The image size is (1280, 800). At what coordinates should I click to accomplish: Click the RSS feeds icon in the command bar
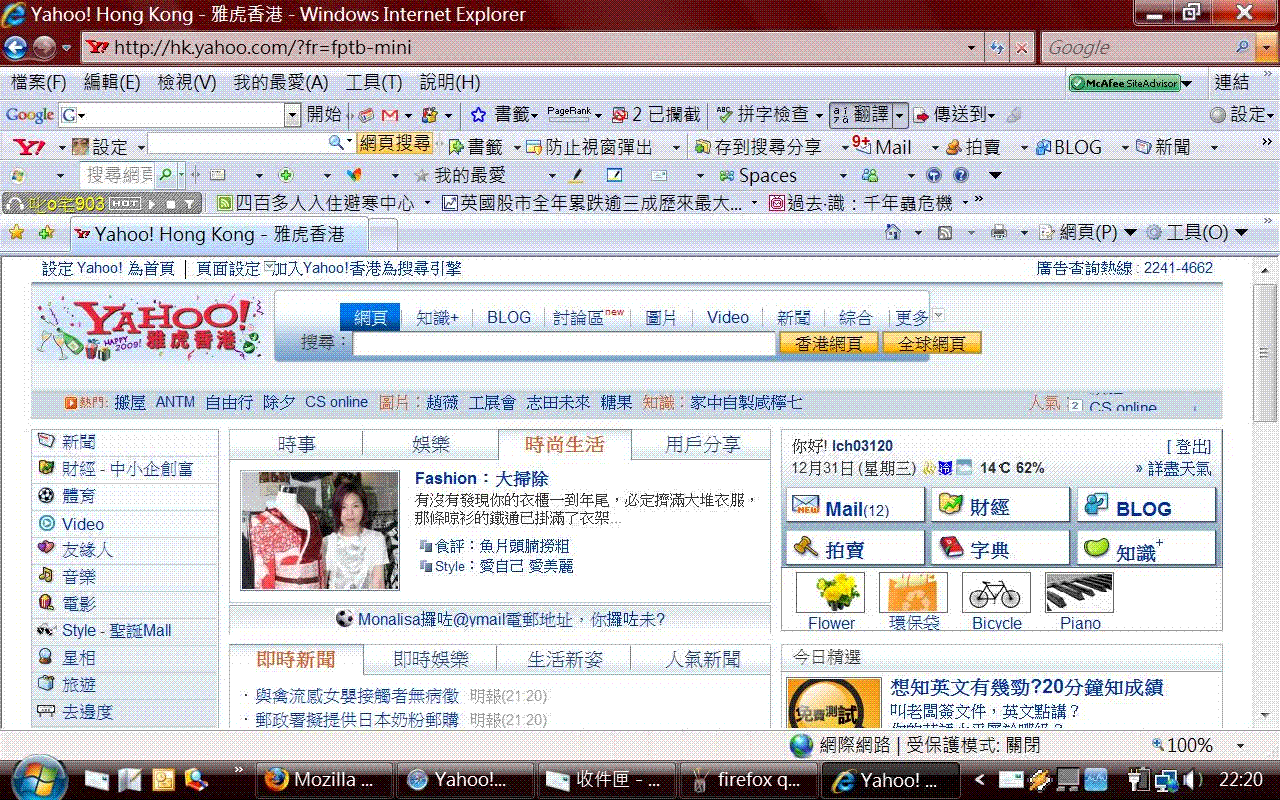945,233
